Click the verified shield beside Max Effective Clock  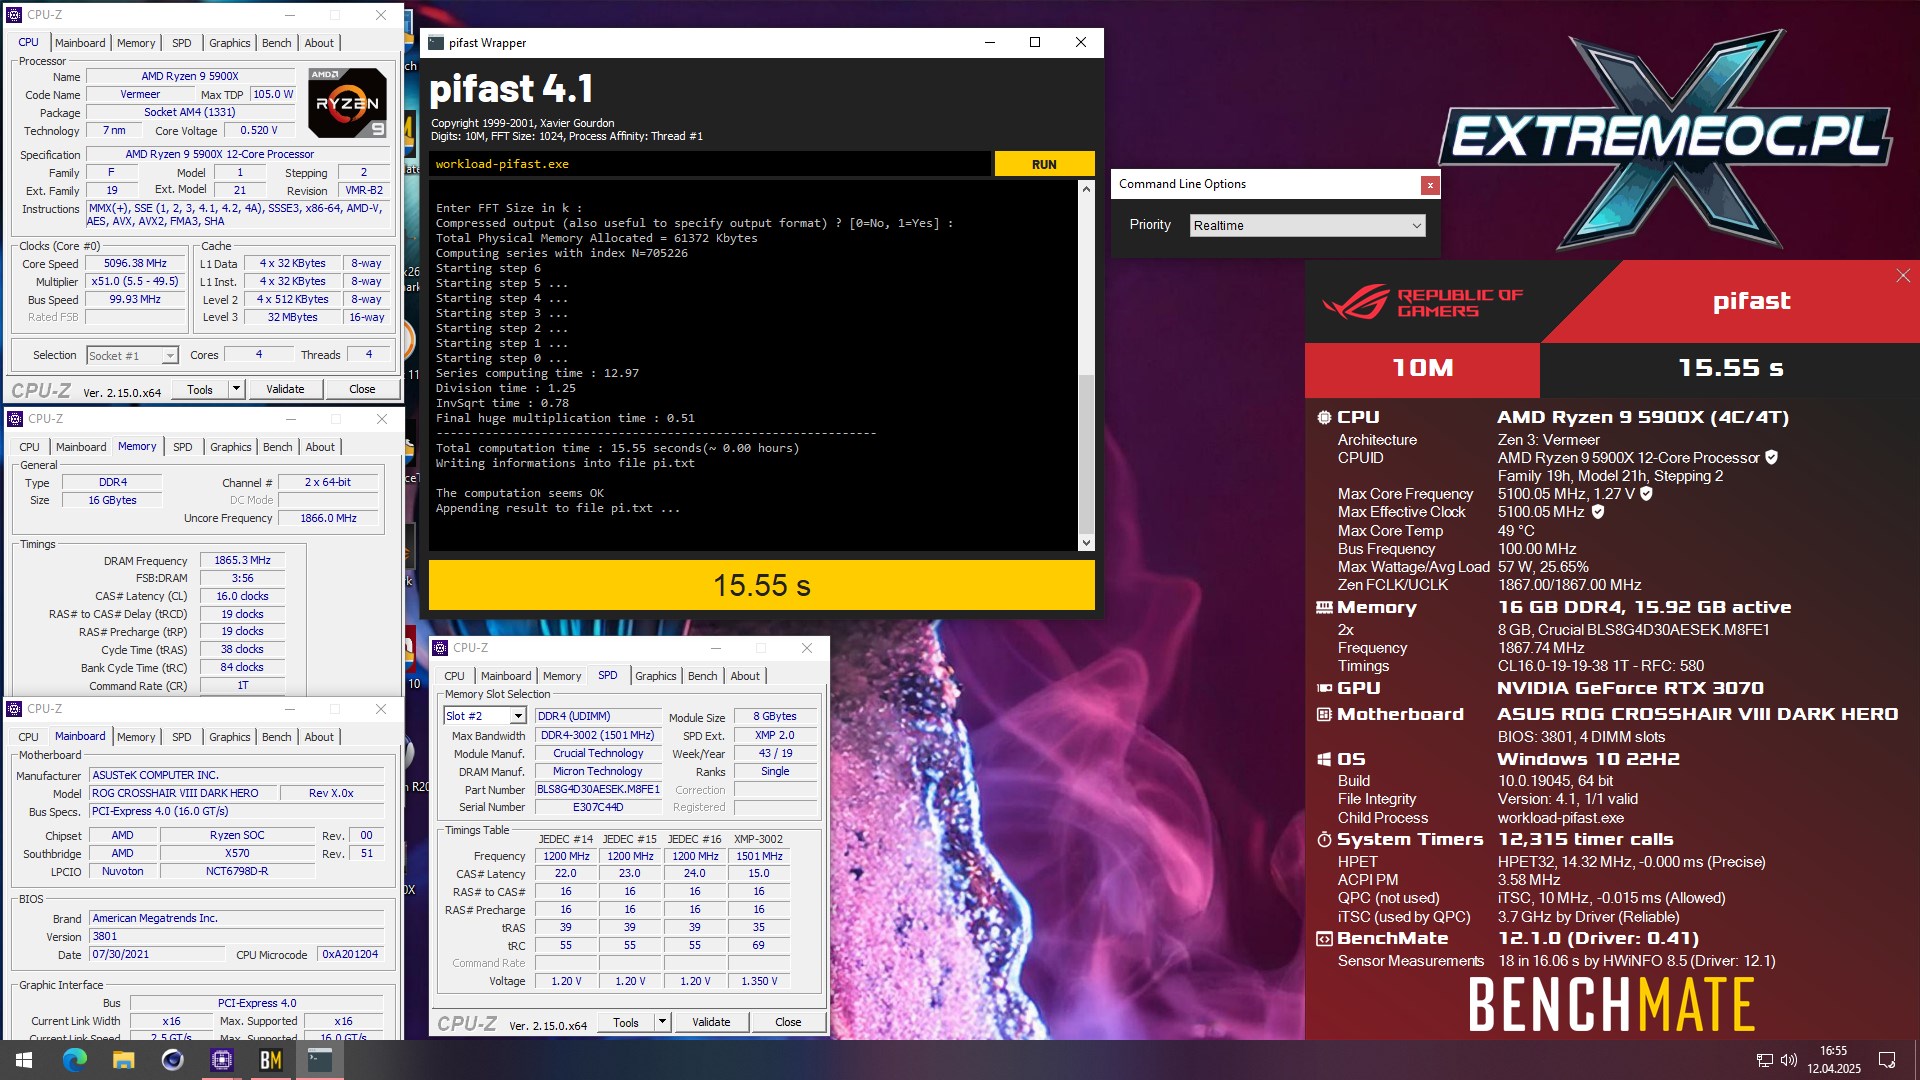point(1598,512)
